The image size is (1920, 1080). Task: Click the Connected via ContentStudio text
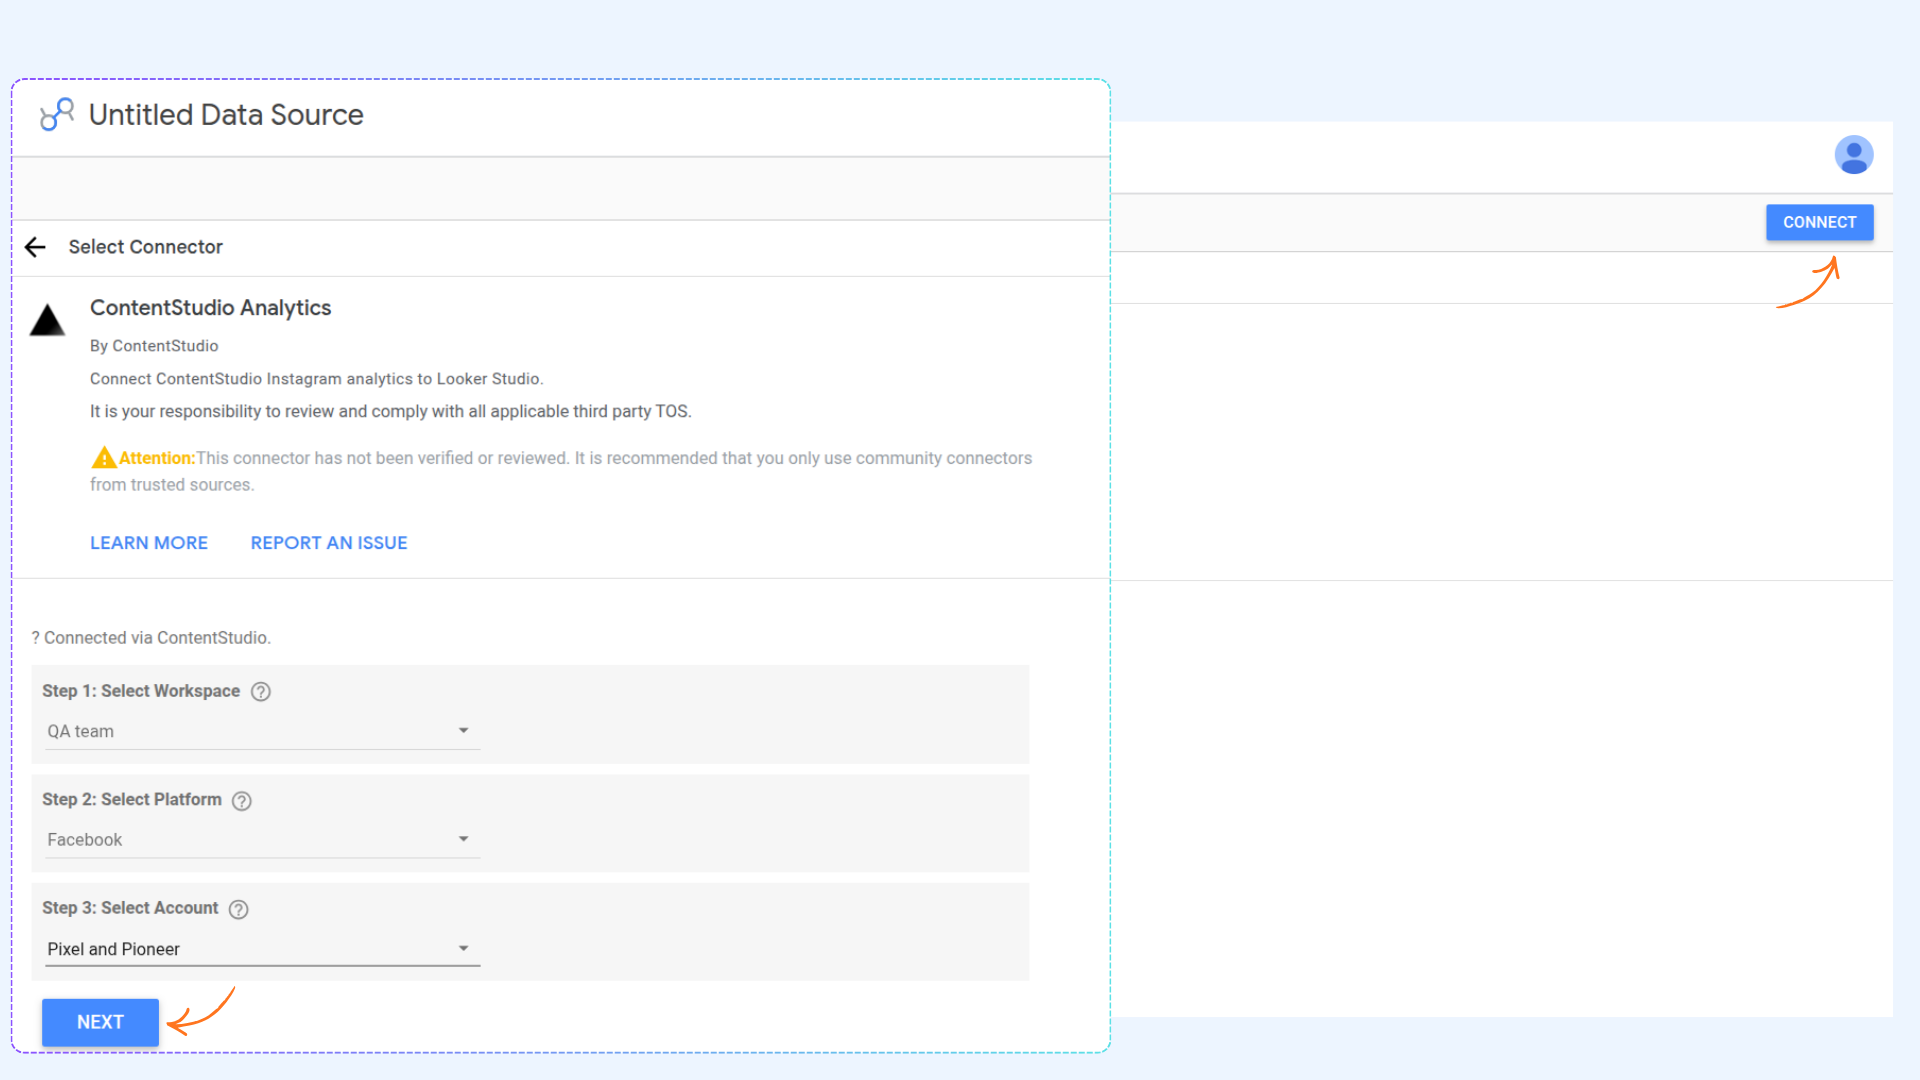click(151, 638)
